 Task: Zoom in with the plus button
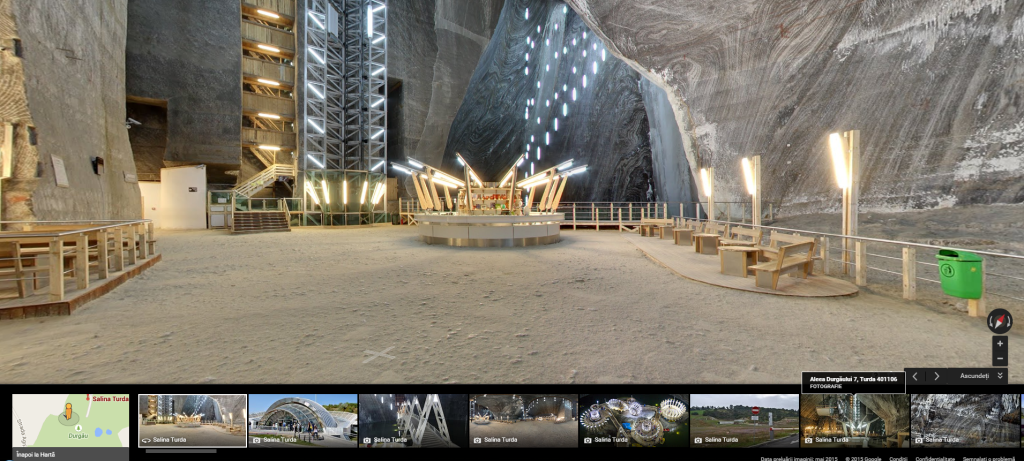1000,343
